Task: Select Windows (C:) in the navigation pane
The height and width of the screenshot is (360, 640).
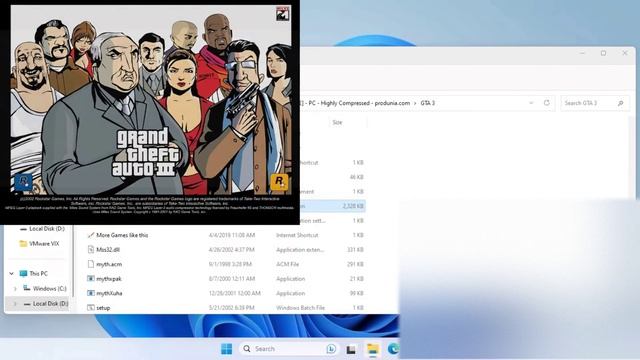Action: pos(49,289)
